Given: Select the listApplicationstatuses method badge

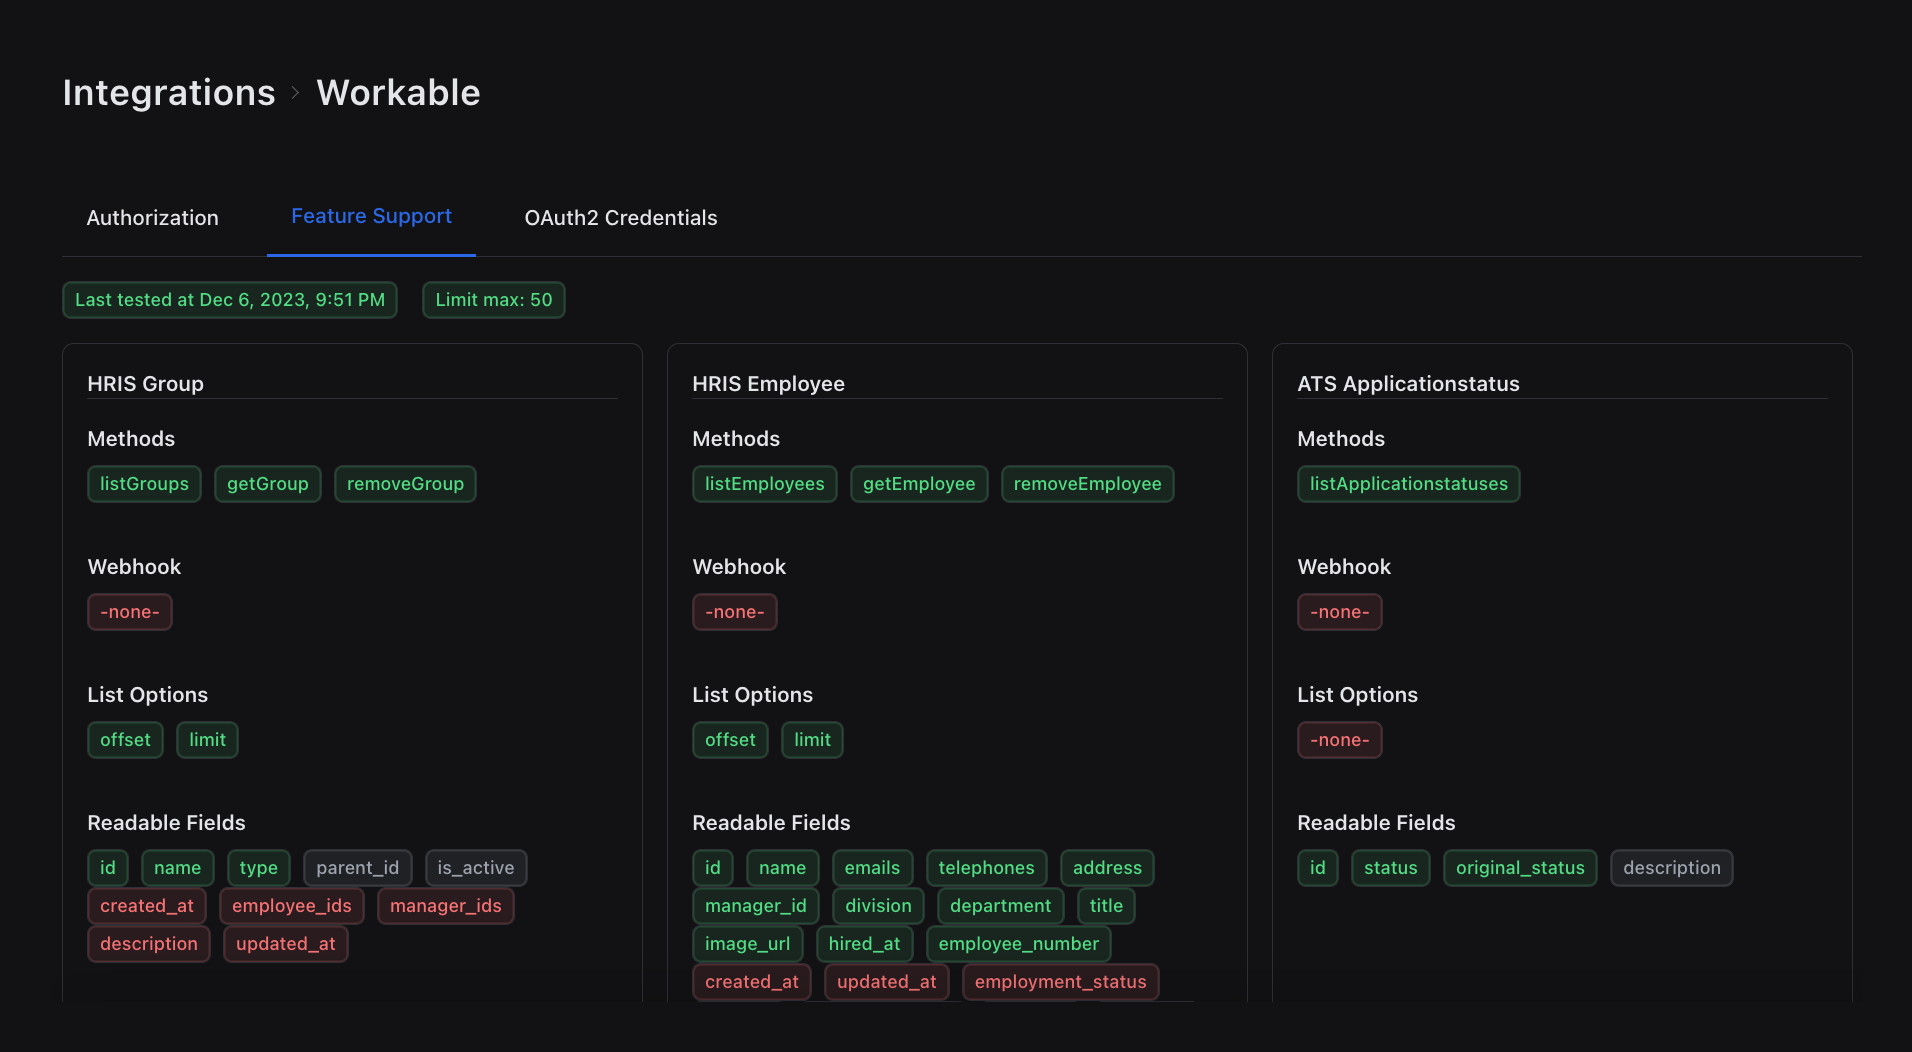Looking at the screenshot, I should 1408,483.
